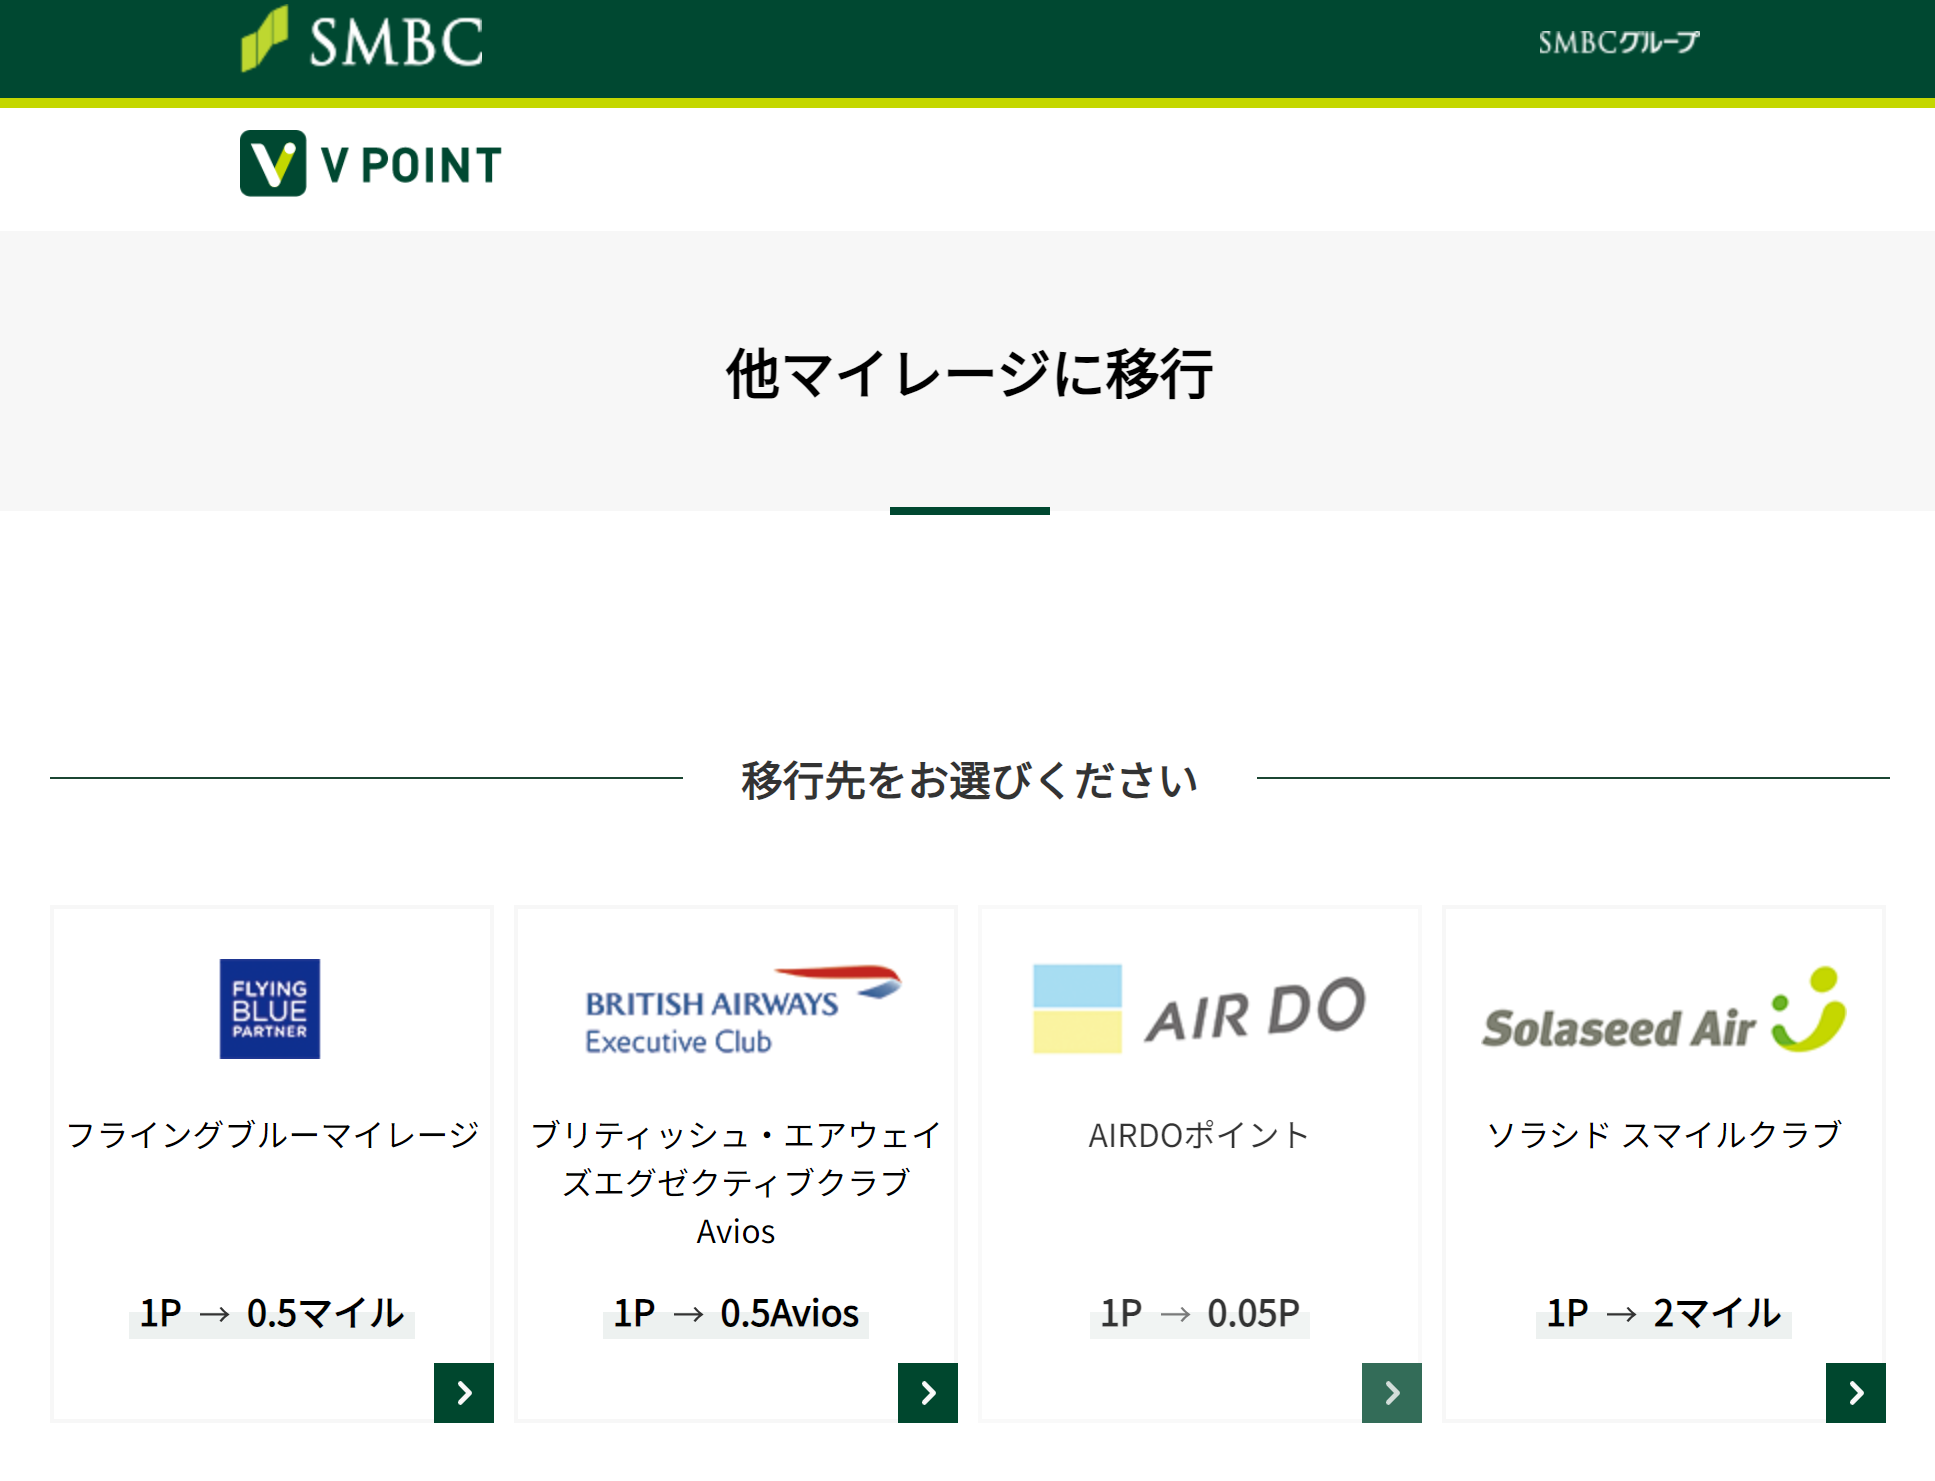The image size is (1935, 1481).
Task: Select フライングブルーマイレージ title text
Action: pyautogui.click(x=272, y=1135)
